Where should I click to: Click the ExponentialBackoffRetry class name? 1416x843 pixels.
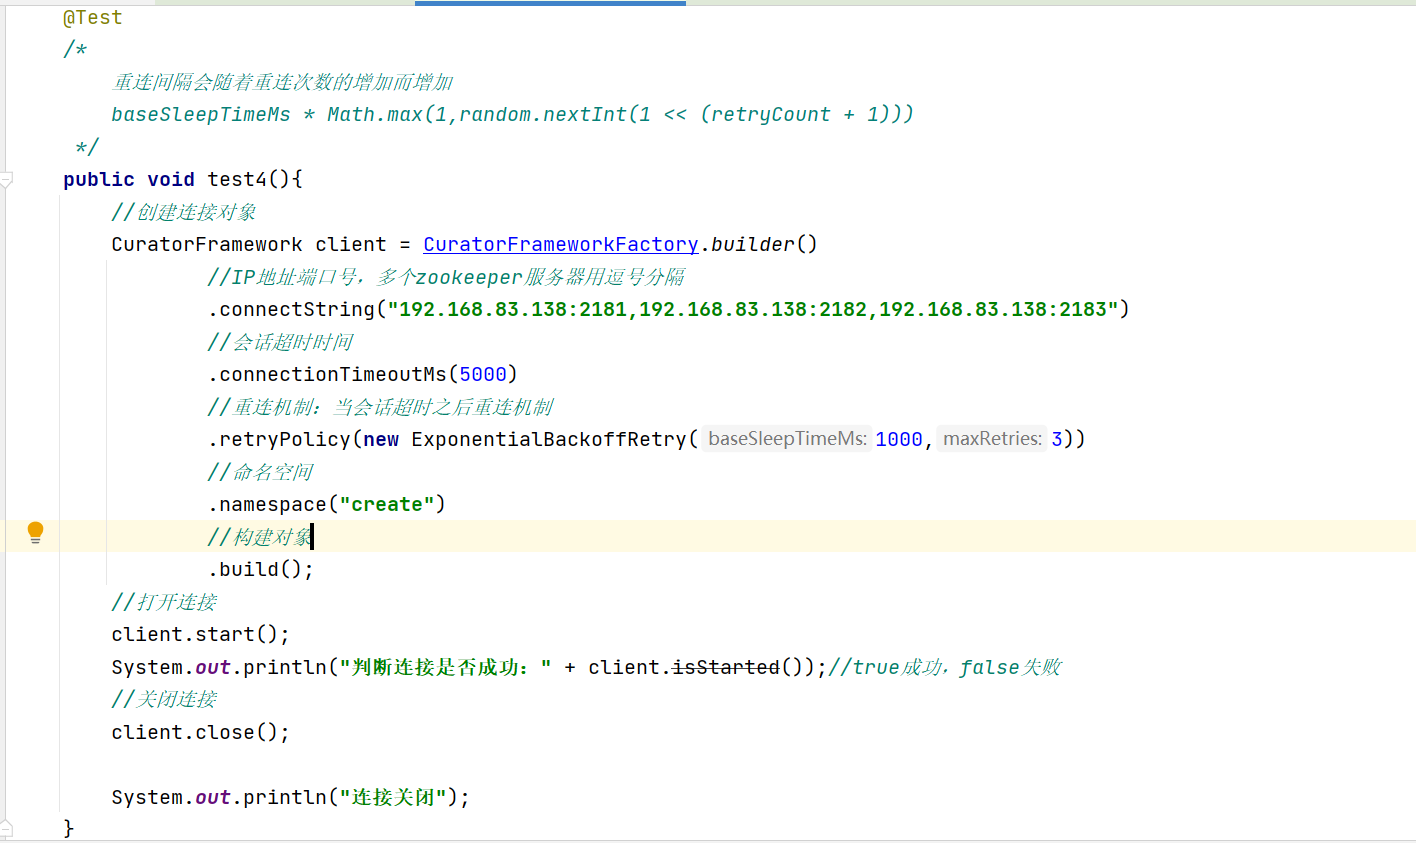click(549, 439)
